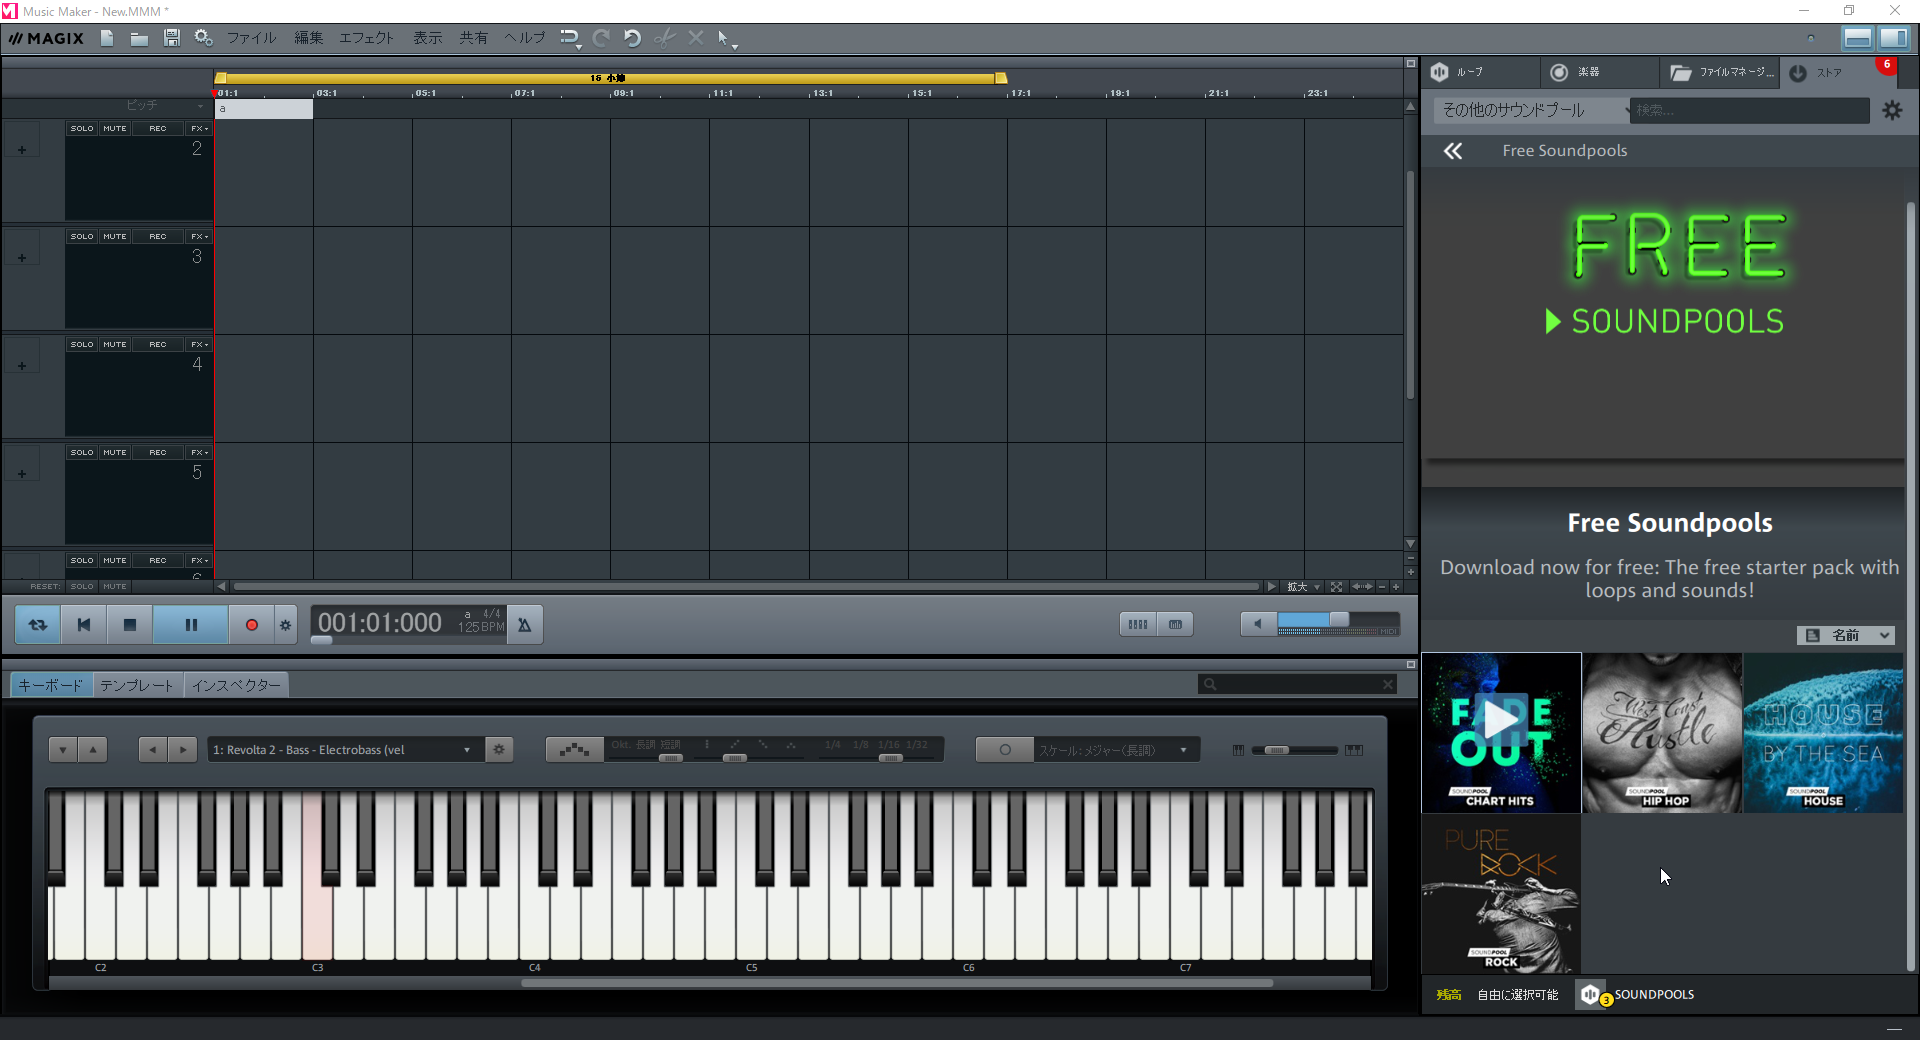Toggle the scale circle button
This screenshot has width=1920, height=1040.
click(x=1005, y=750)
